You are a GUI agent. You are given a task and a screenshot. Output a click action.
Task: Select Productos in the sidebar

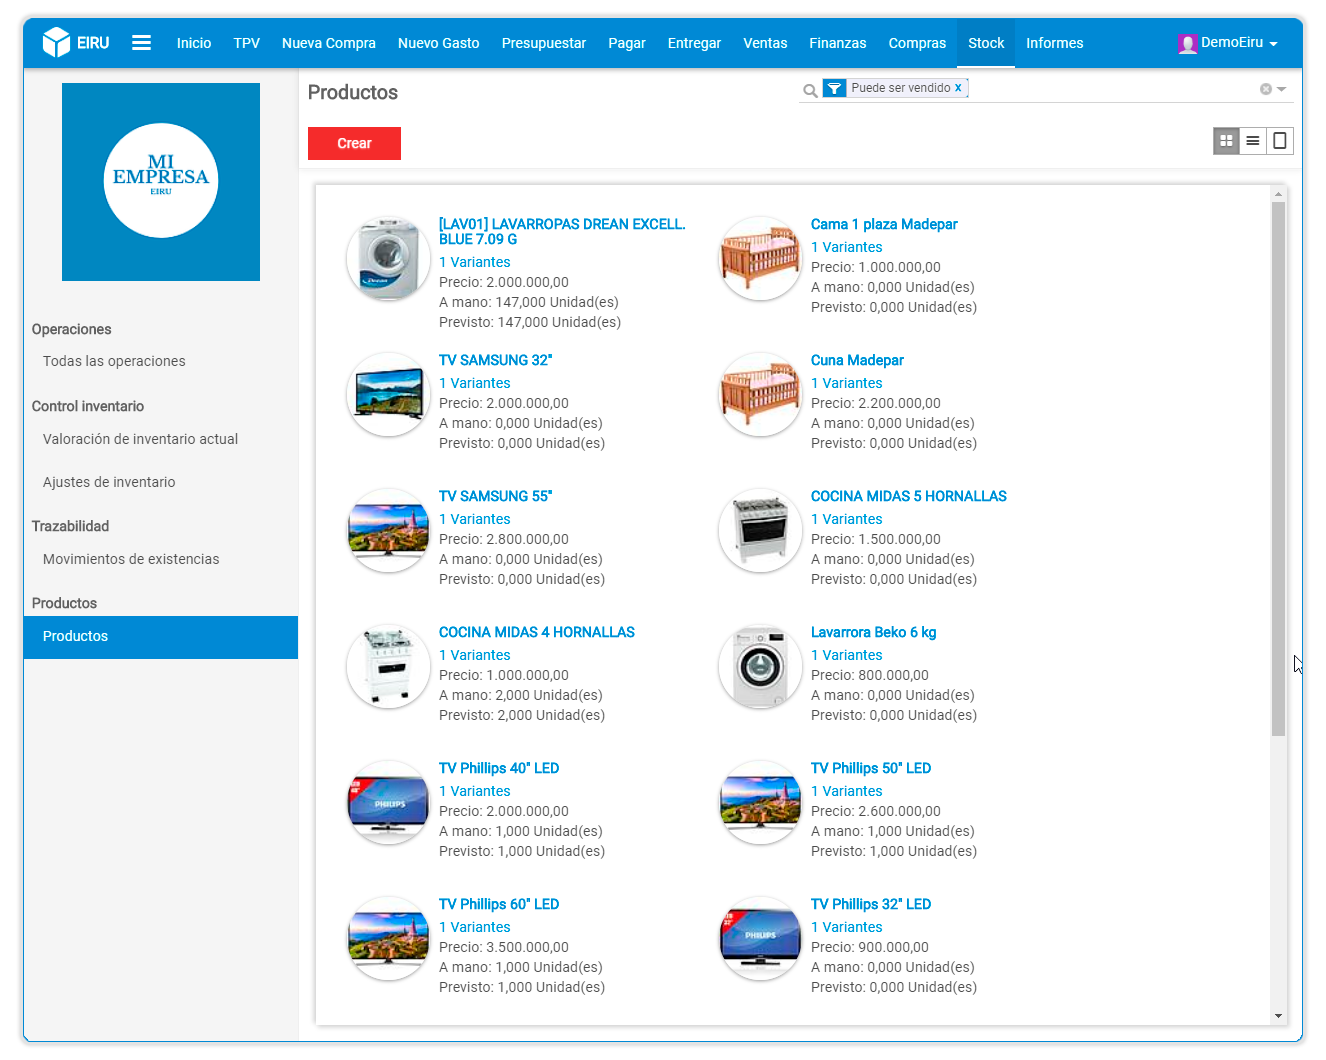160,637
